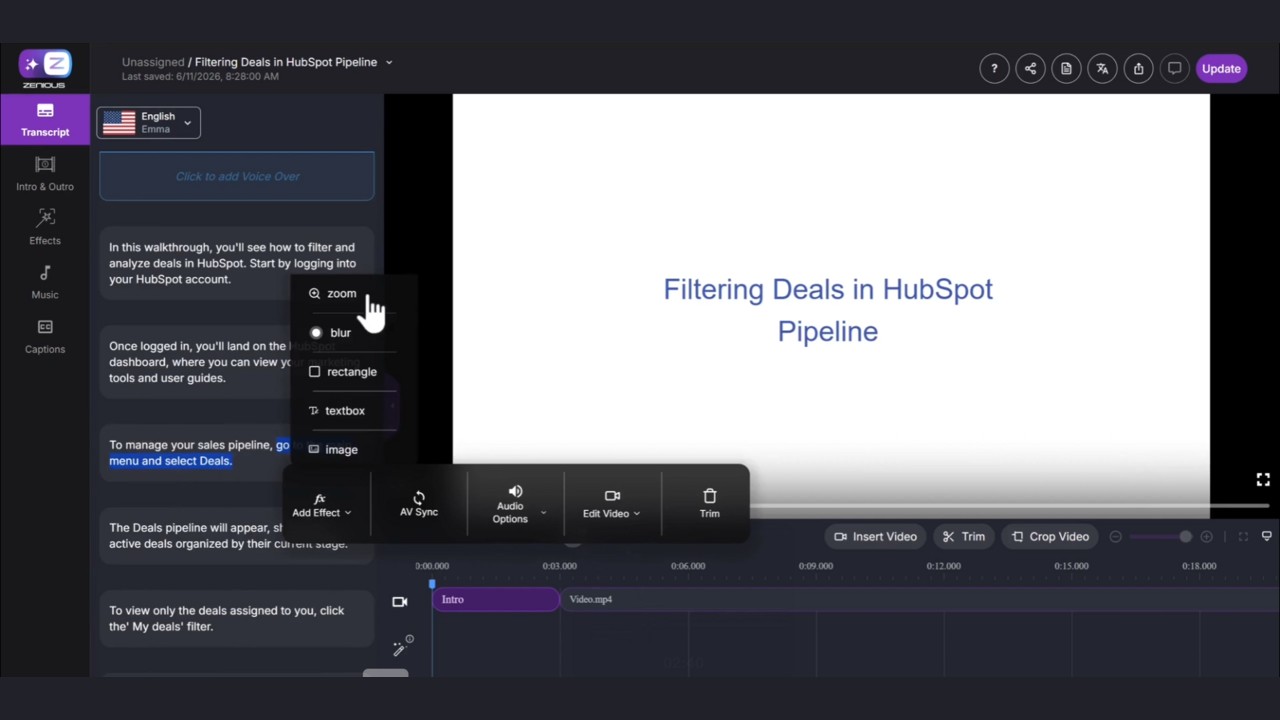Expand the project title dropdown arrow
Image resolution: width=1280 pixels, height=720 pixels.
click(389, 62)
